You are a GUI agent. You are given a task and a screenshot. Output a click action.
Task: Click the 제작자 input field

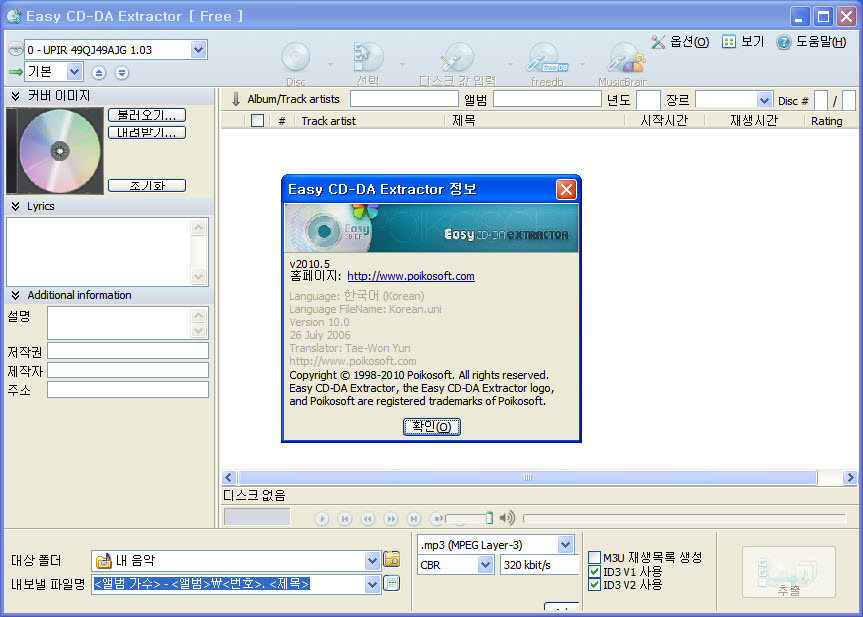(128, 370)
